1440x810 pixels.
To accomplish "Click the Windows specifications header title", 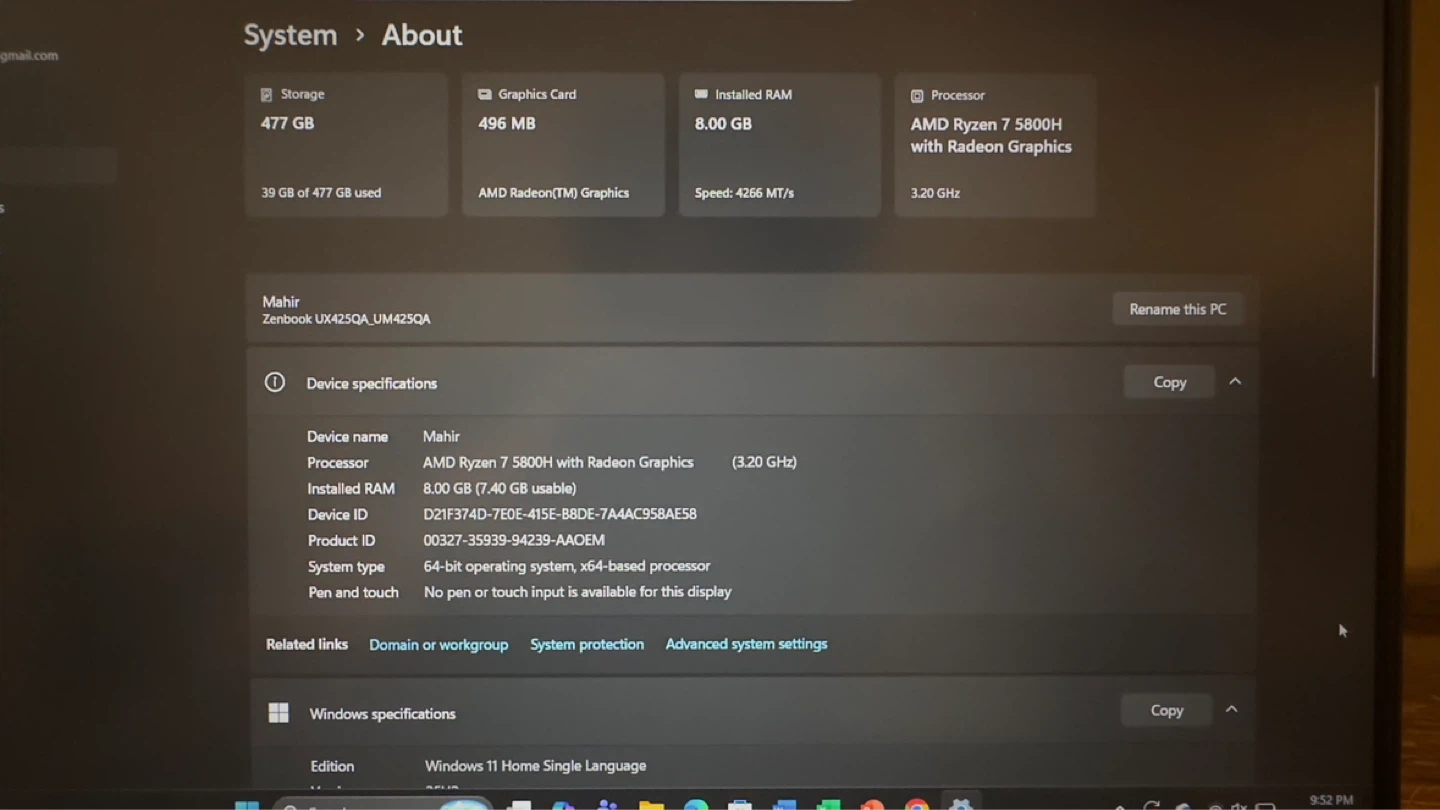I will tap(382, 713).
